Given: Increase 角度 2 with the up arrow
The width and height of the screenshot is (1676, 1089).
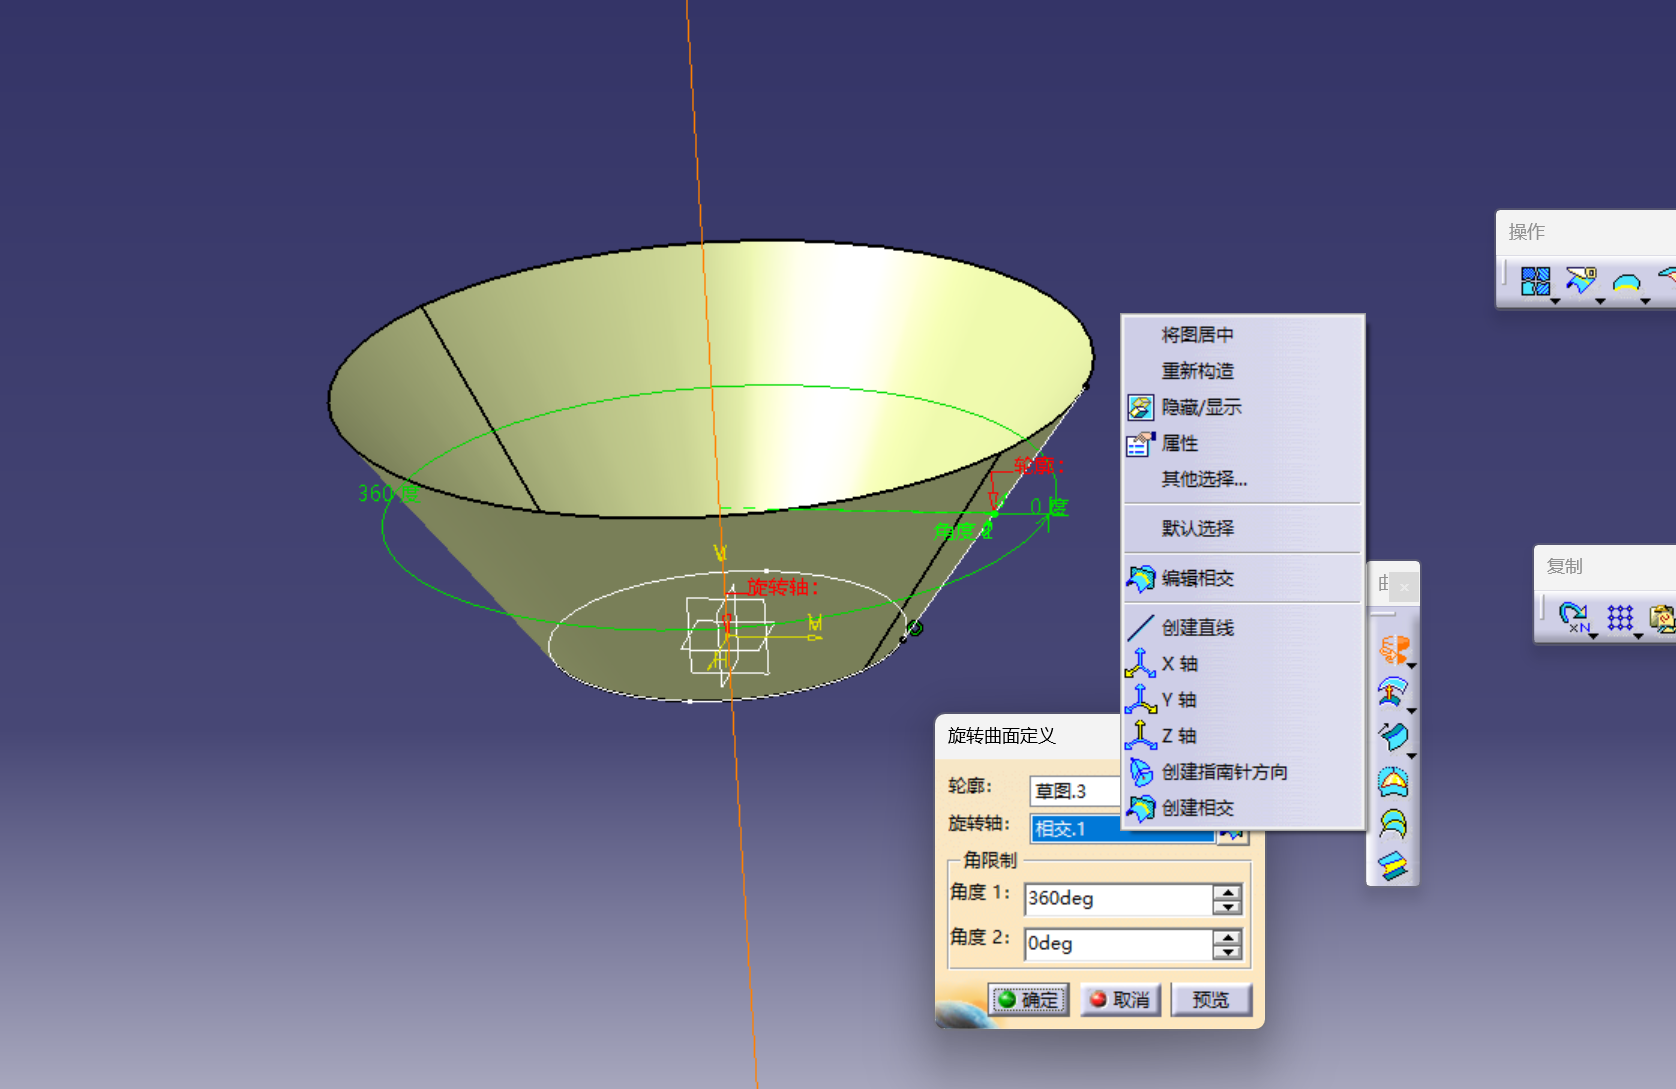Looking at the screenshot, I should point(1227,937).
